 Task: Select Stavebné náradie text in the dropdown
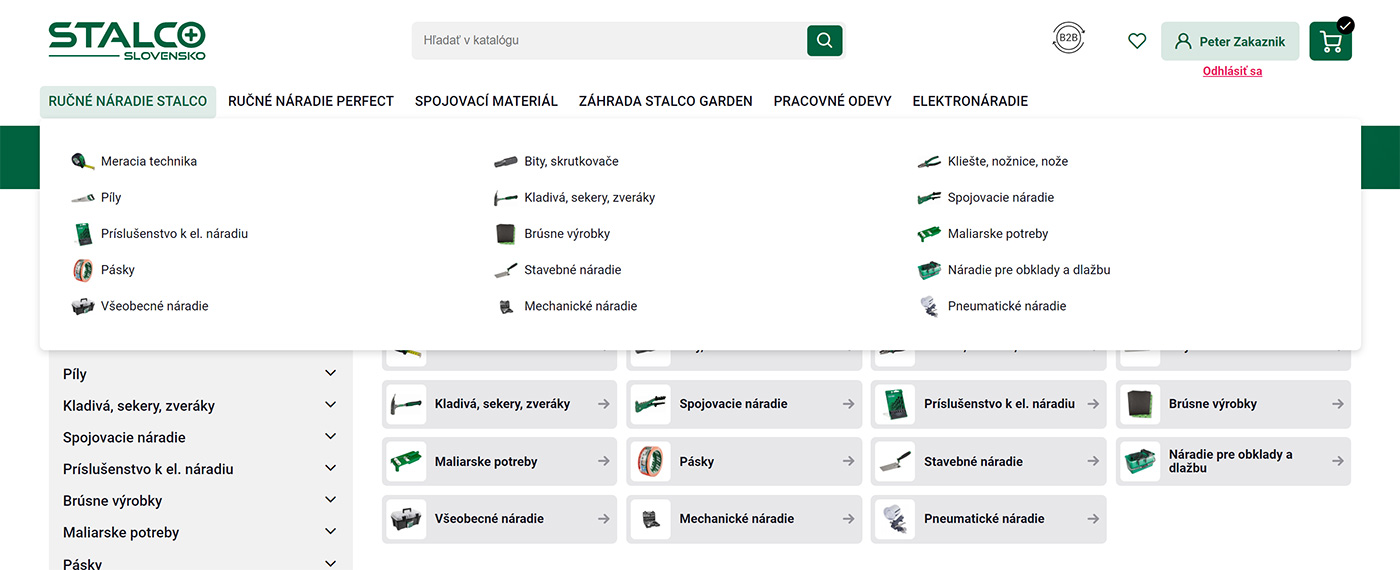573,270
